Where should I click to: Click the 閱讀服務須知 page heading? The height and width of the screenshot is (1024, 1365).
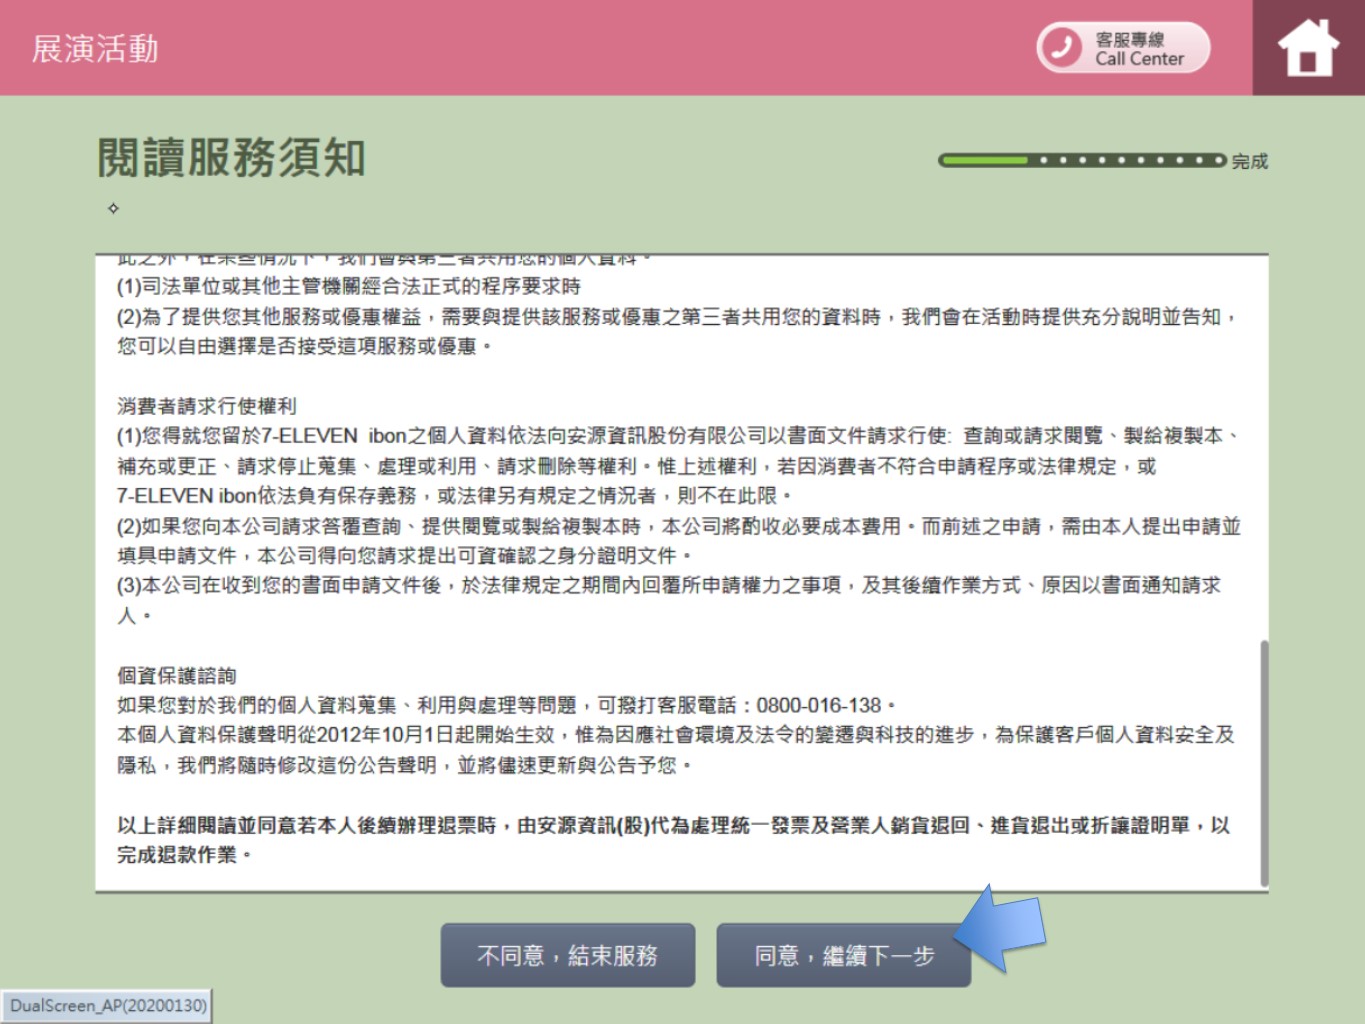click(231, 158)
